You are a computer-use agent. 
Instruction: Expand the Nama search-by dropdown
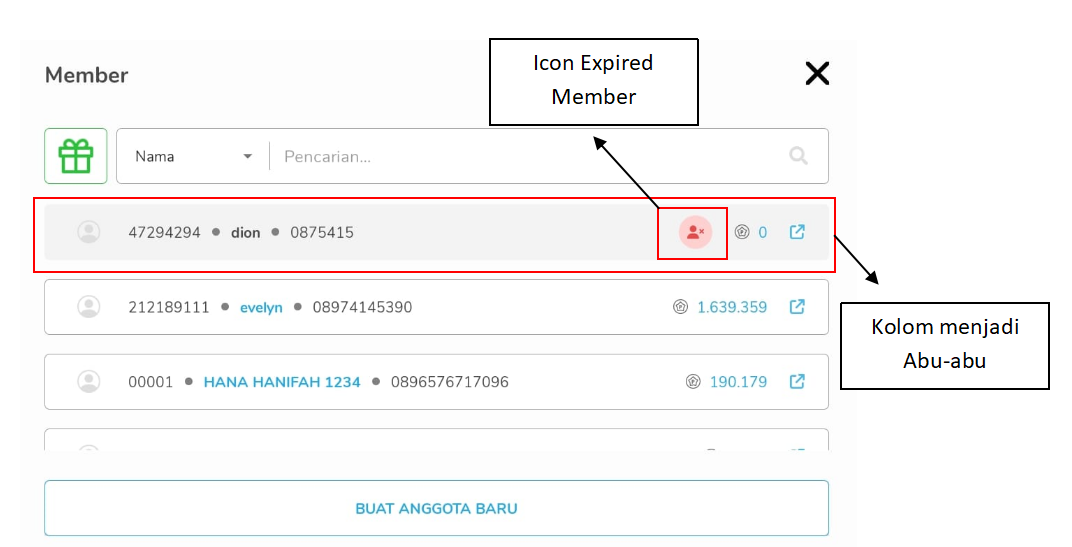(x=193, y=157)
